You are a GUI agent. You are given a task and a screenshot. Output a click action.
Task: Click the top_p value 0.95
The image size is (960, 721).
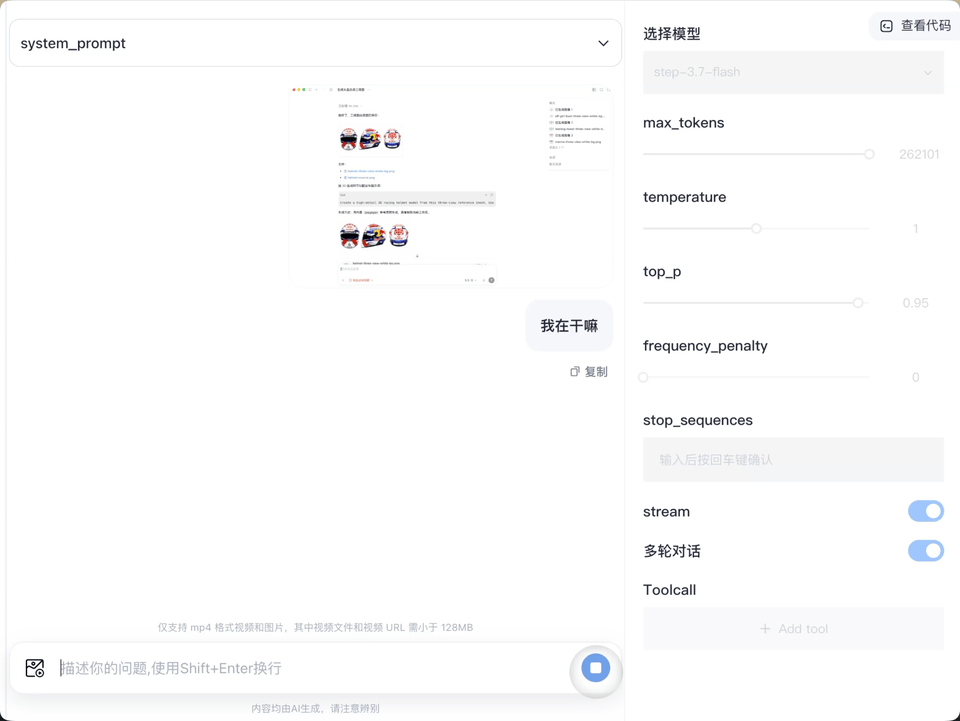click(x=915, y=303)
